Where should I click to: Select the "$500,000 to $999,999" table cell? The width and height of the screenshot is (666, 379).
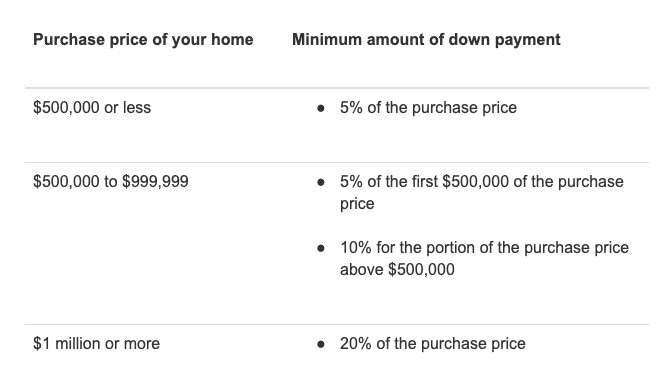[111, 181]
